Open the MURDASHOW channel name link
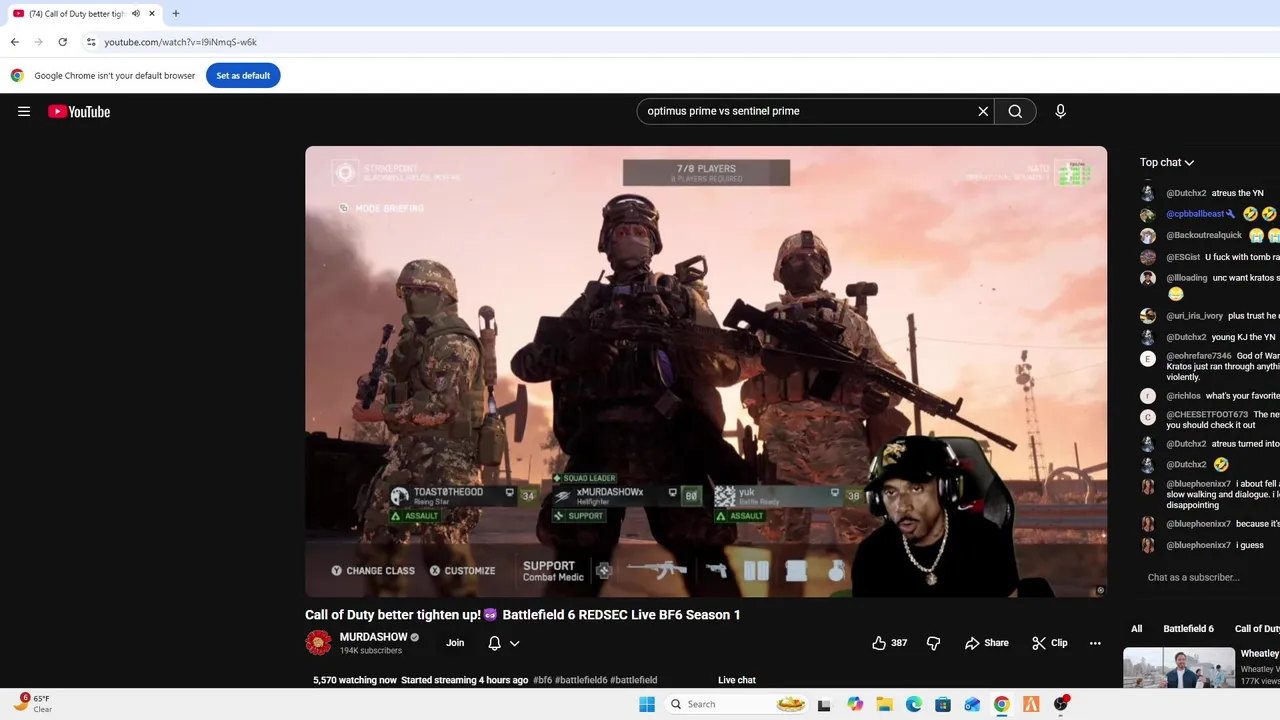Image resolution: width=1280 pixels, height=720 pixels. coord(373,637)
